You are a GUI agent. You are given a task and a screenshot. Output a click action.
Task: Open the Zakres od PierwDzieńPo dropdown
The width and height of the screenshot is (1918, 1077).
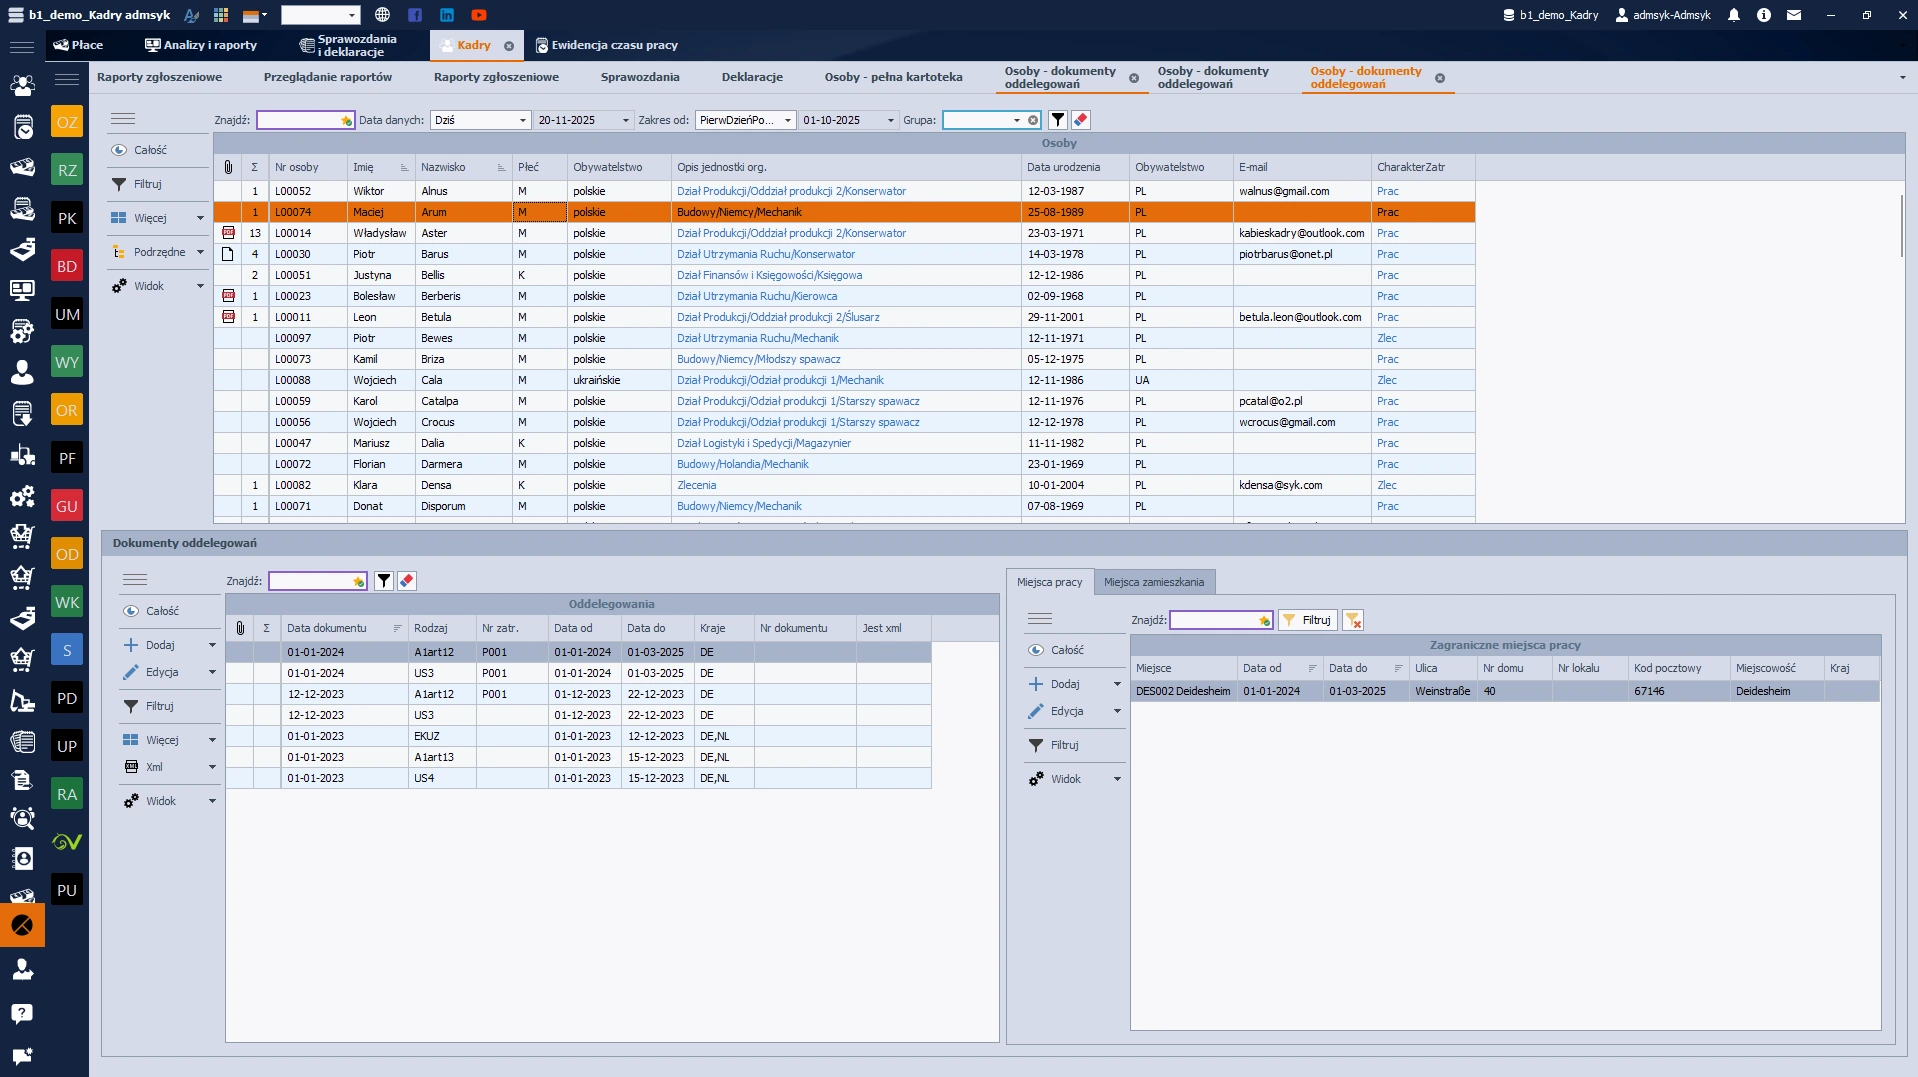(787, 120)
